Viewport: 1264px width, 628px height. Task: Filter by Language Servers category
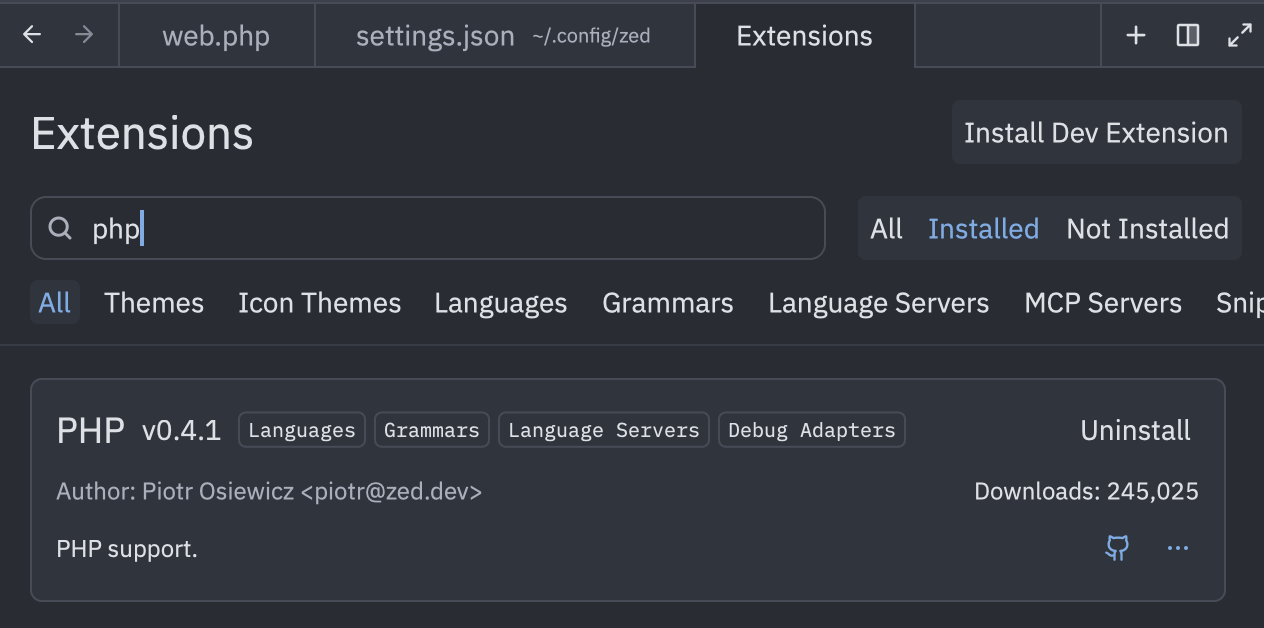point(878,303)
